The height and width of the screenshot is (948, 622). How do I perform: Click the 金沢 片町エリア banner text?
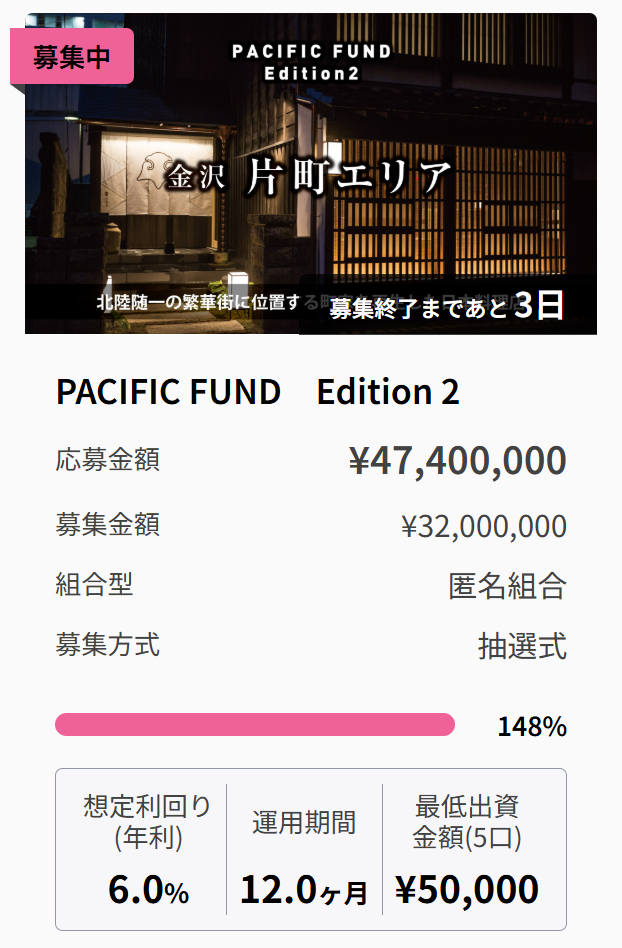(309, 177)
